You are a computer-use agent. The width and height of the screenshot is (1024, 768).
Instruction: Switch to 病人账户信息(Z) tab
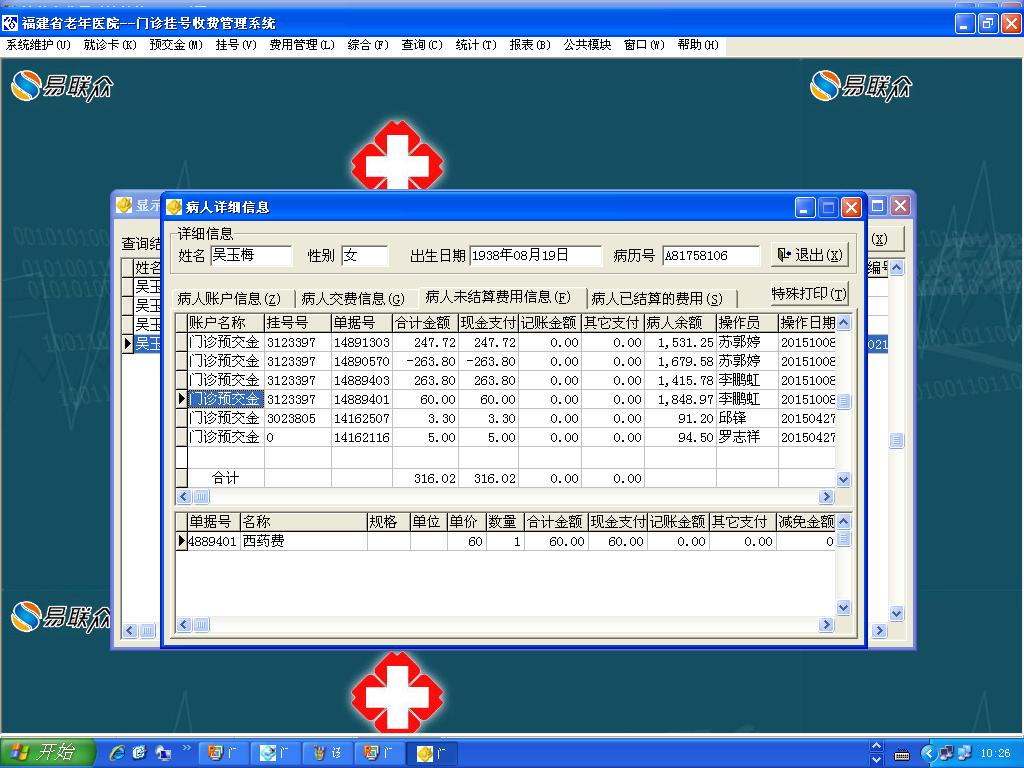(229, 298)
